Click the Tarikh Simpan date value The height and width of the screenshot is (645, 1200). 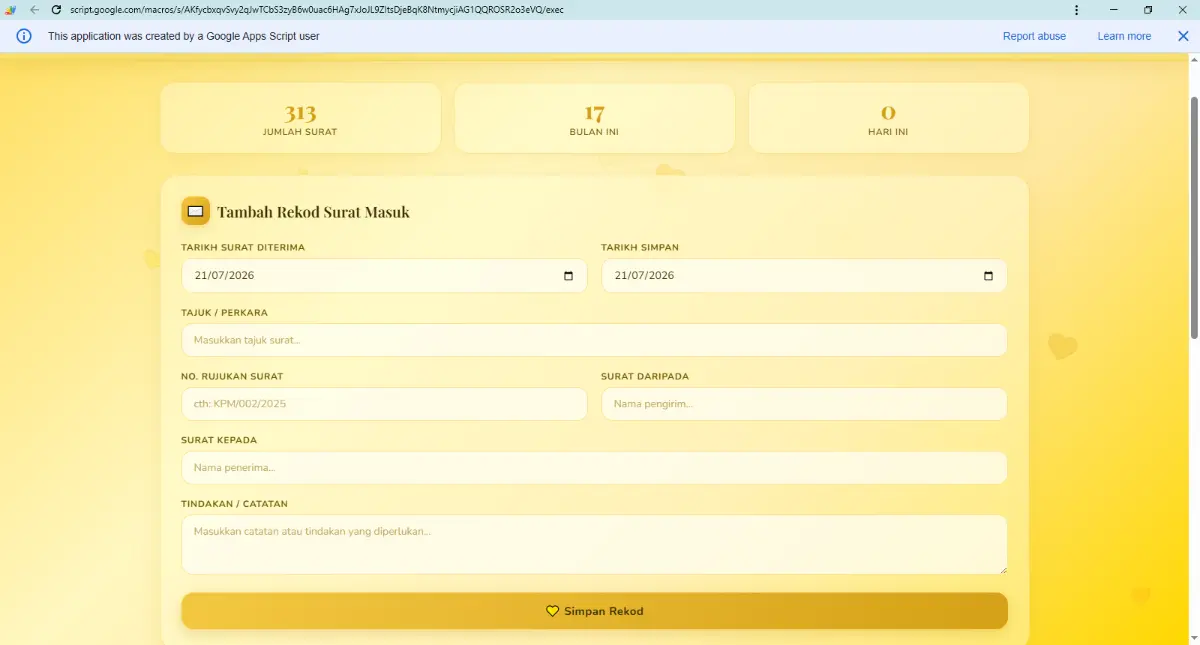pos(645,276)
